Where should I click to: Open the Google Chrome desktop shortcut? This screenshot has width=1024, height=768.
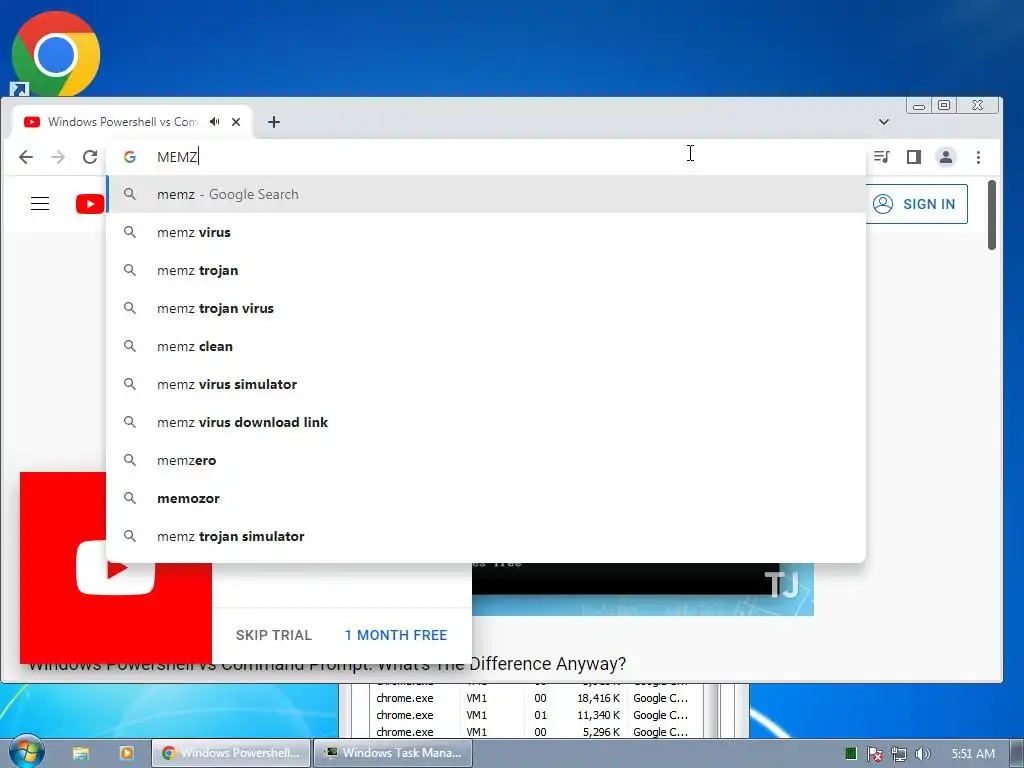click(56, 54)
